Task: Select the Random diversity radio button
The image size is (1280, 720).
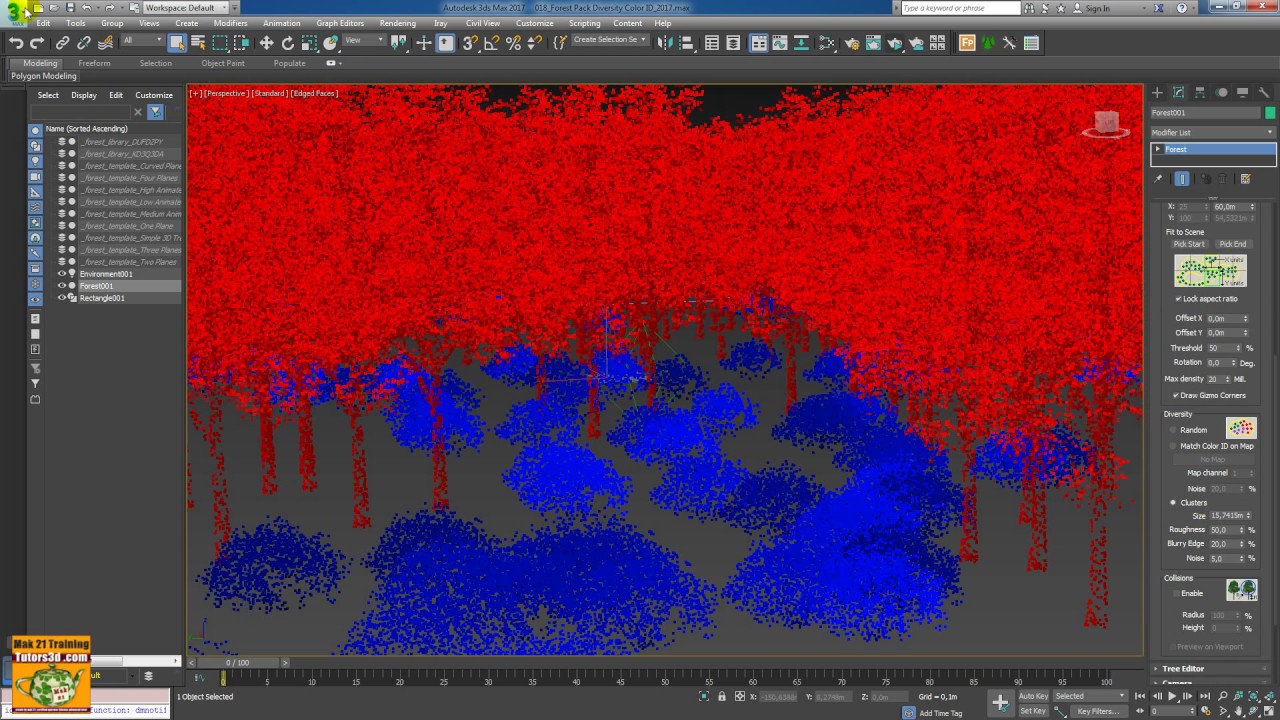Action: pyautogui.click(x=1173, y=430)
